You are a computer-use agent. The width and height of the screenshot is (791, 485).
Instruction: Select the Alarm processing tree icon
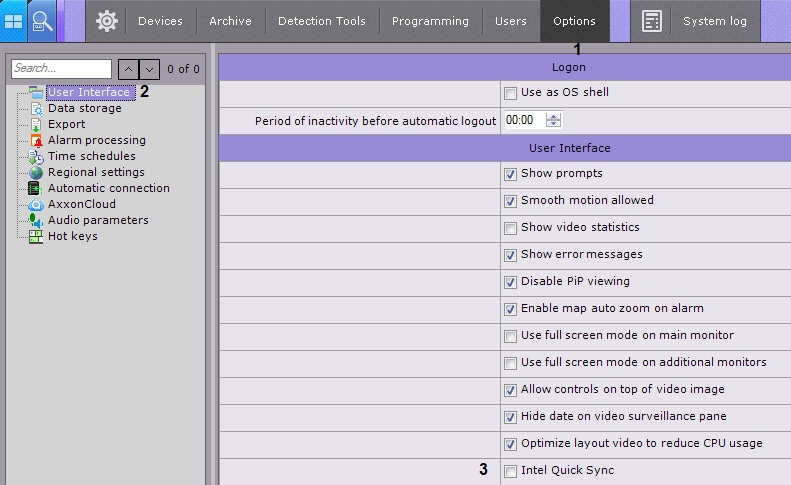[x=37, y=140]
